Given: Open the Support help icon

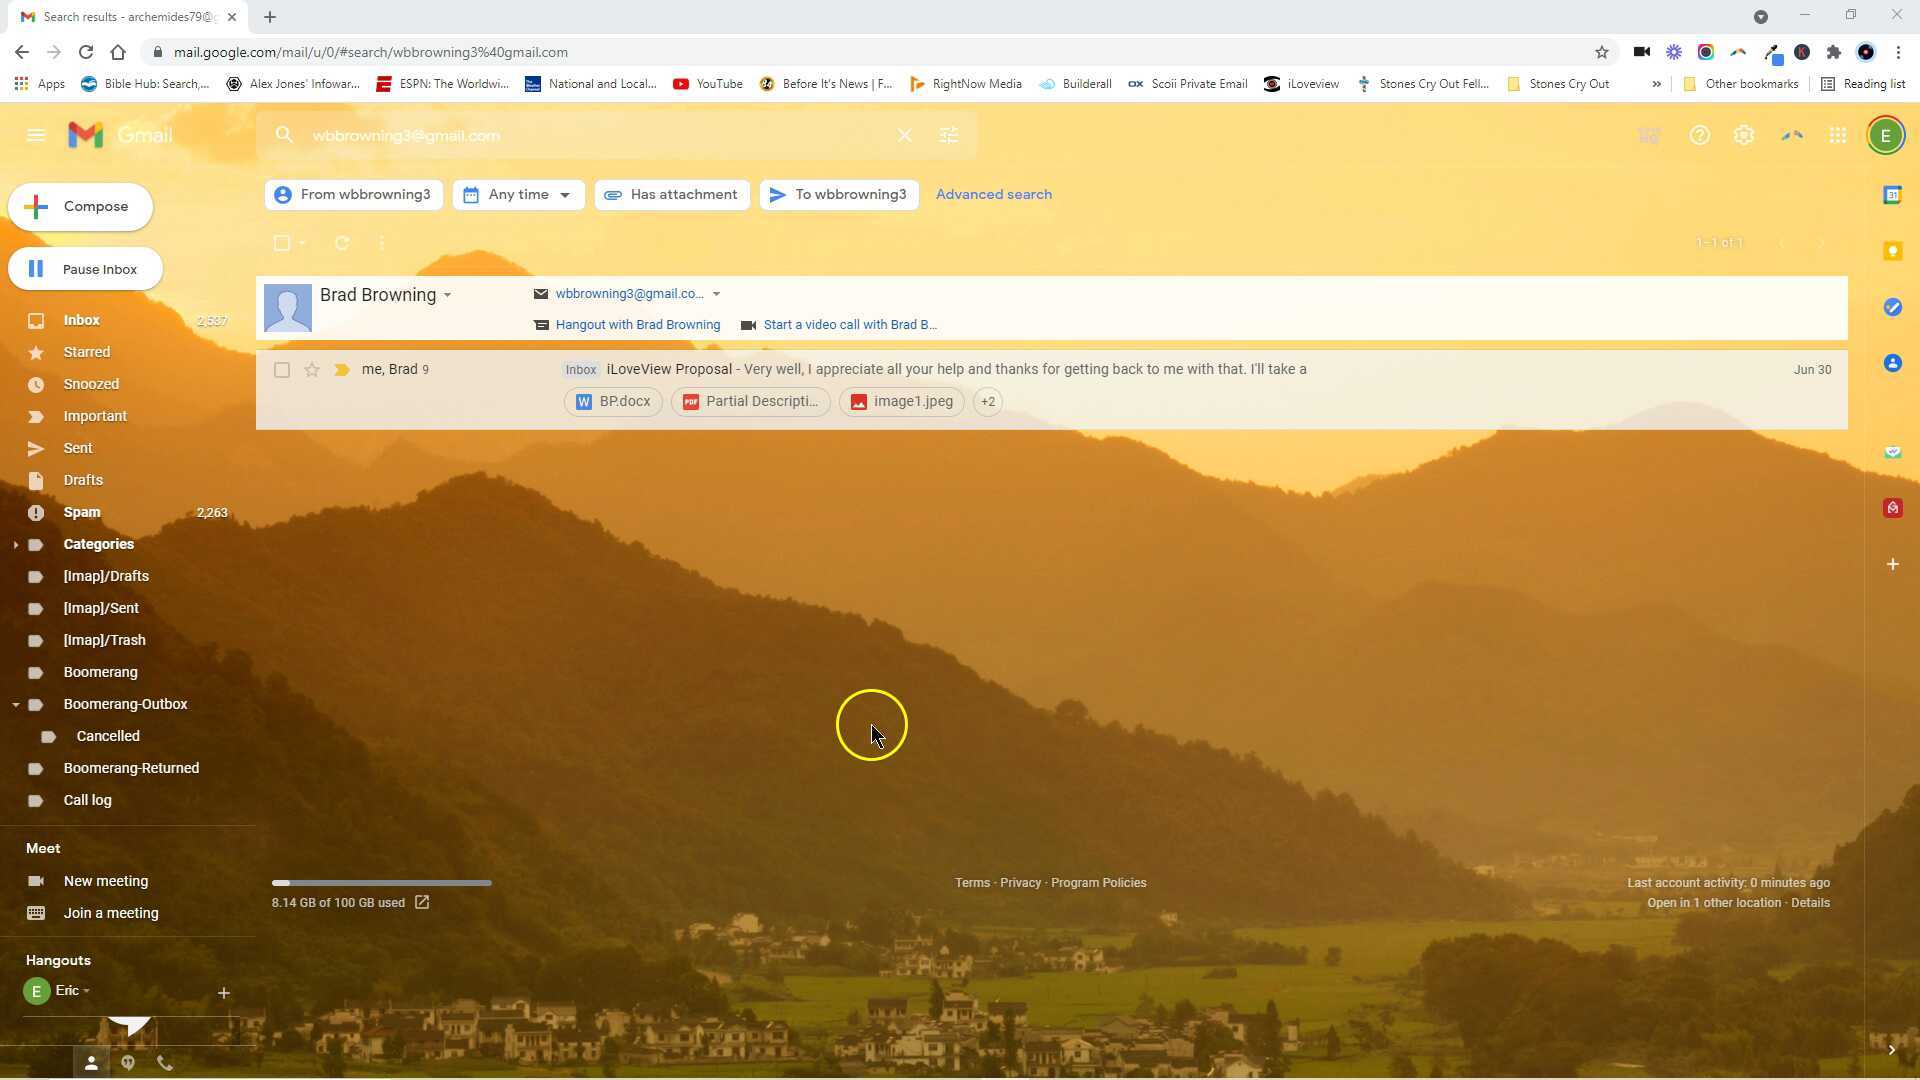Looking at the screenshot, I should click(x=1699, y=135).
